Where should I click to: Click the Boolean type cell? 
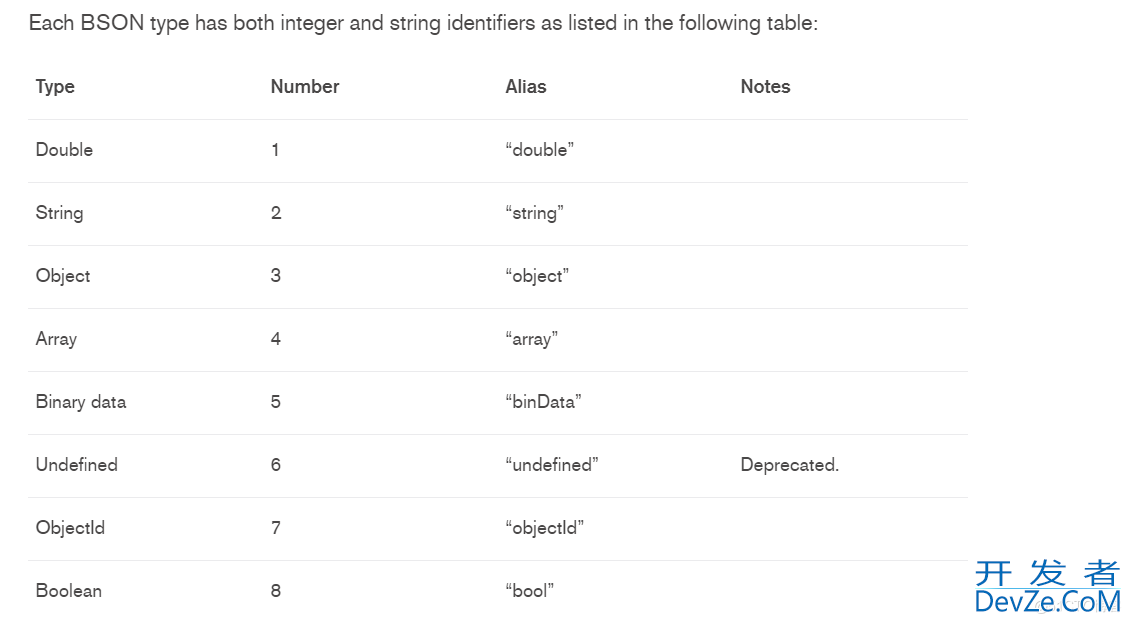68,591
